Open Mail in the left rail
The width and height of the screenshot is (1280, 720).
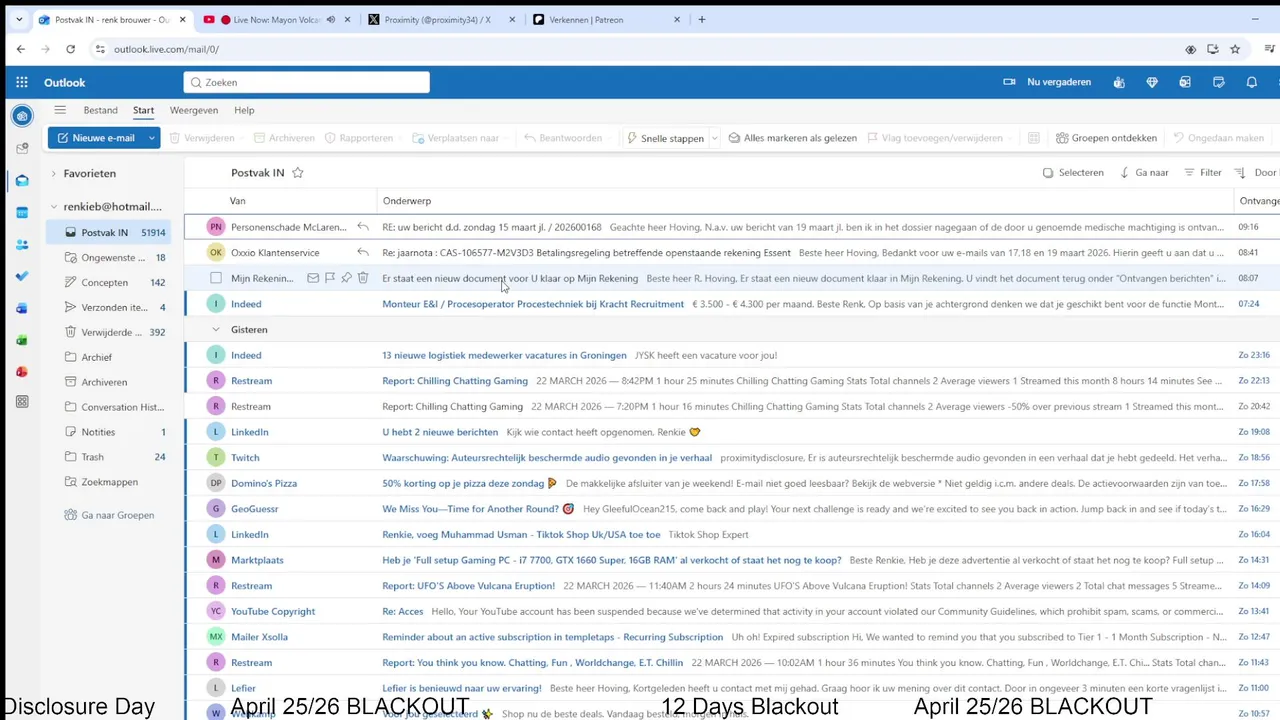click(22, 180)
